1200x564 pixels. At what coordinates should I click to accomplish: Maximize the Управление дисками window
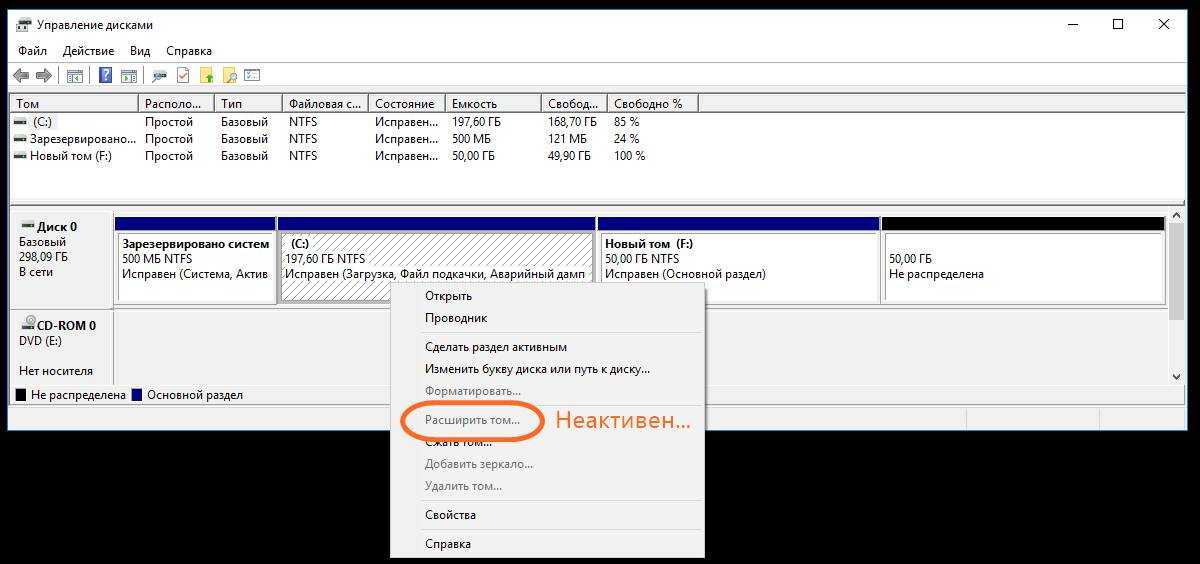click(1118, 25)
